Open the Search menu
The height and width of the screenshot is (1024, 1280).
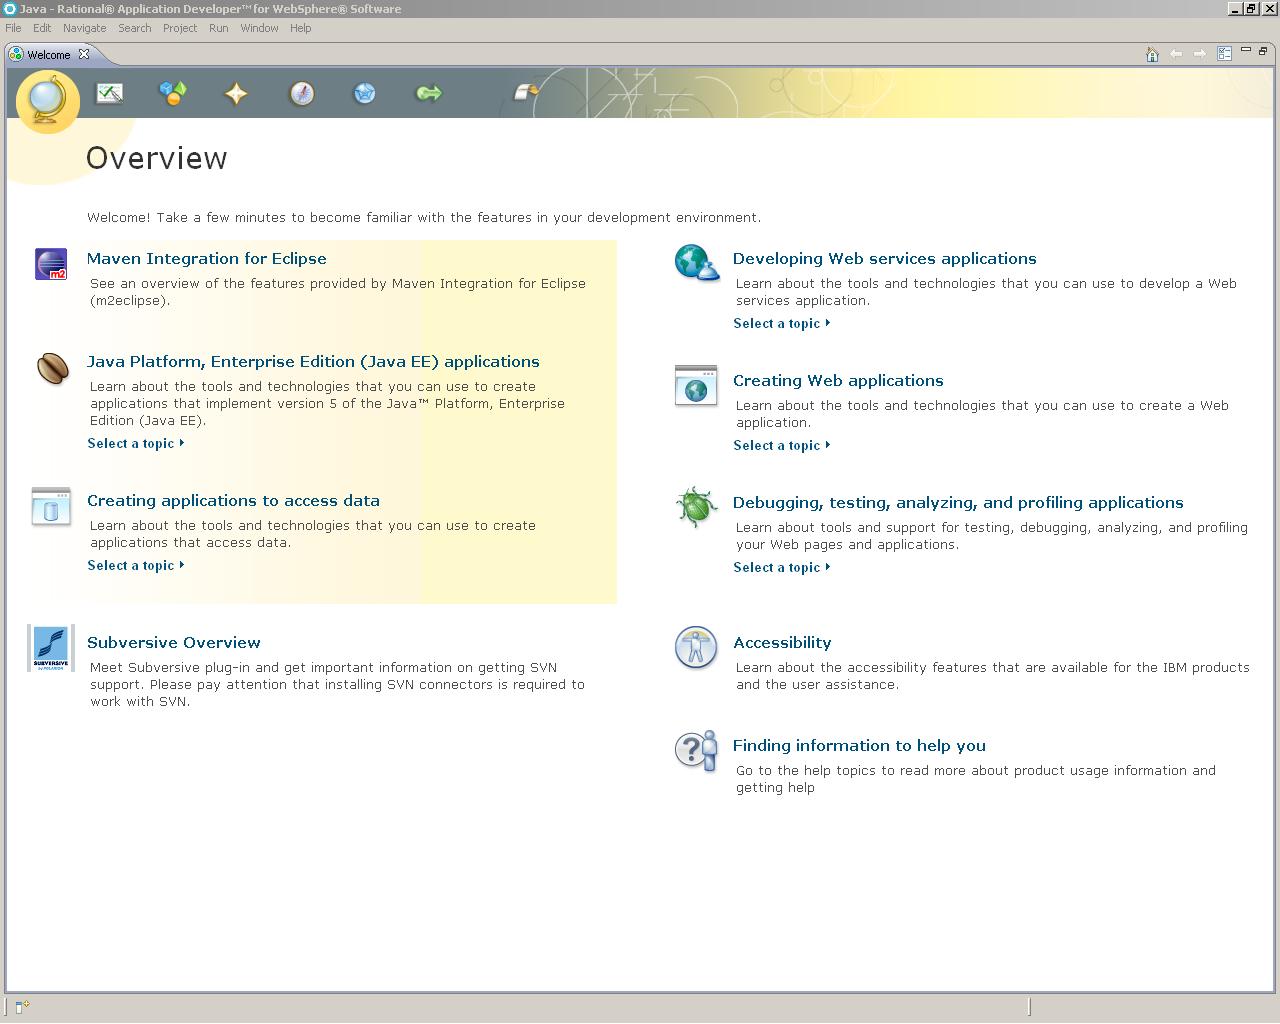134,28
